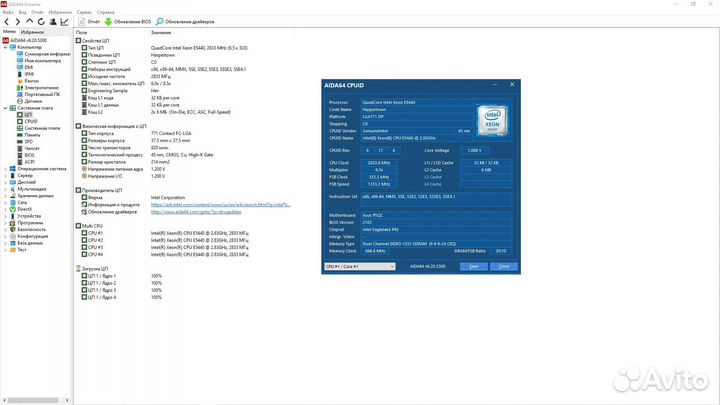
Task: Refresh the page with the circular arrow icon
Action: (41, 22)
